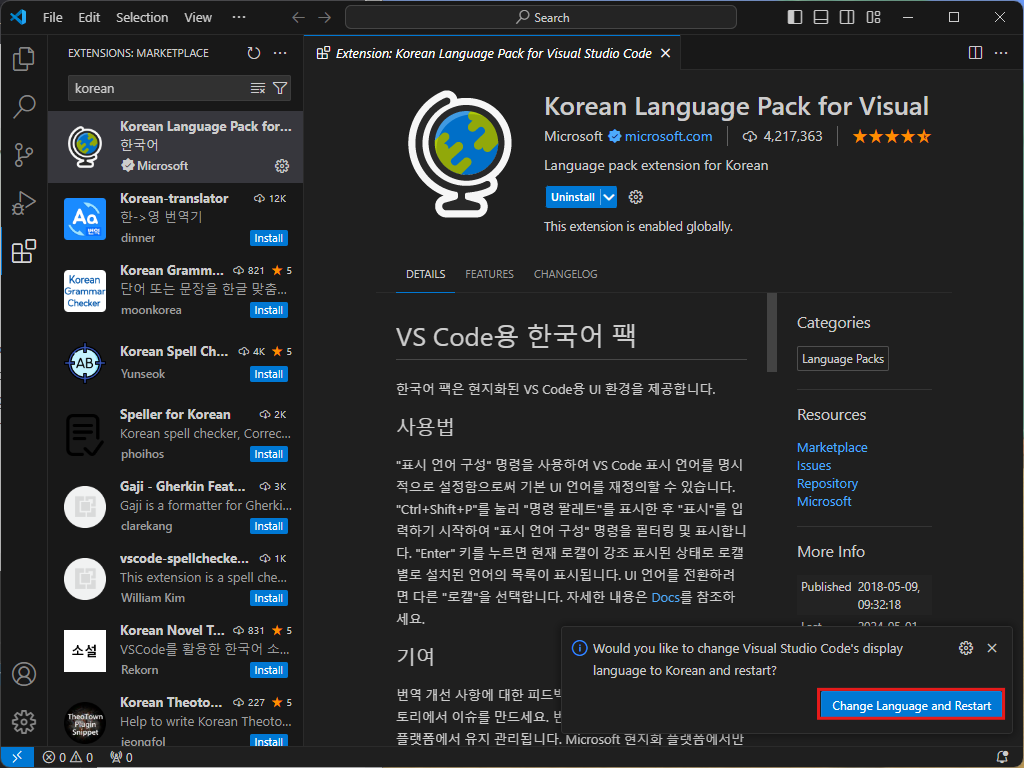Image resolution: width=1024 pixels, height=768 pixels.
Task: Open the Accounts menu icon
Action: [x=24, y=674]
